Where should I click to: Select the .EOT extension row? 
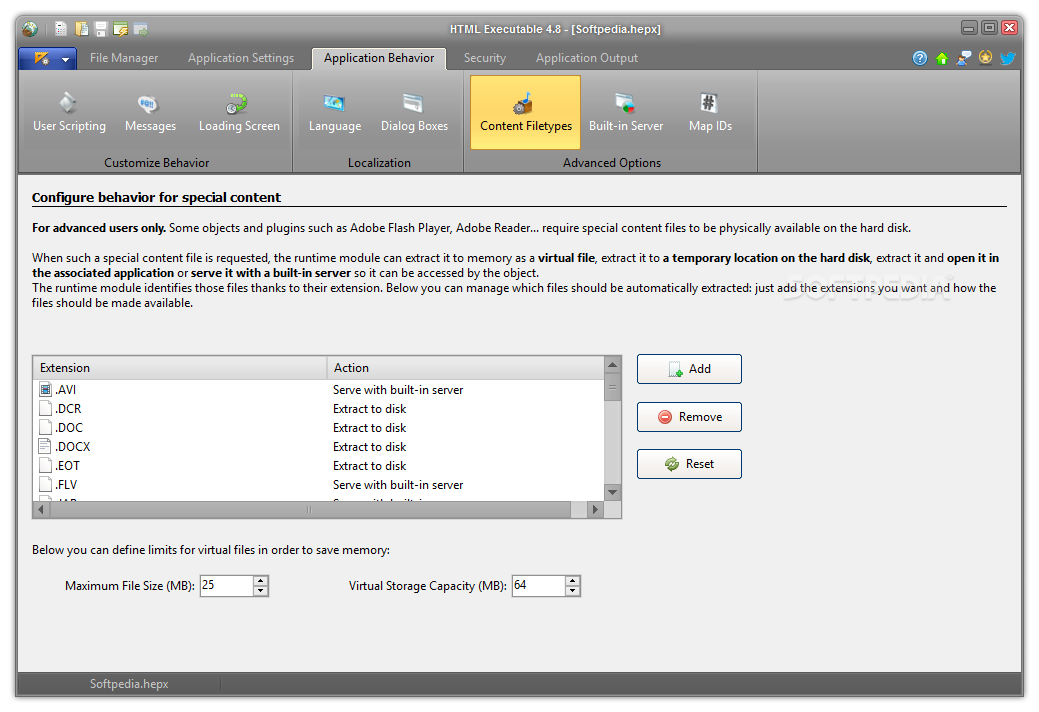coord(319,466)
